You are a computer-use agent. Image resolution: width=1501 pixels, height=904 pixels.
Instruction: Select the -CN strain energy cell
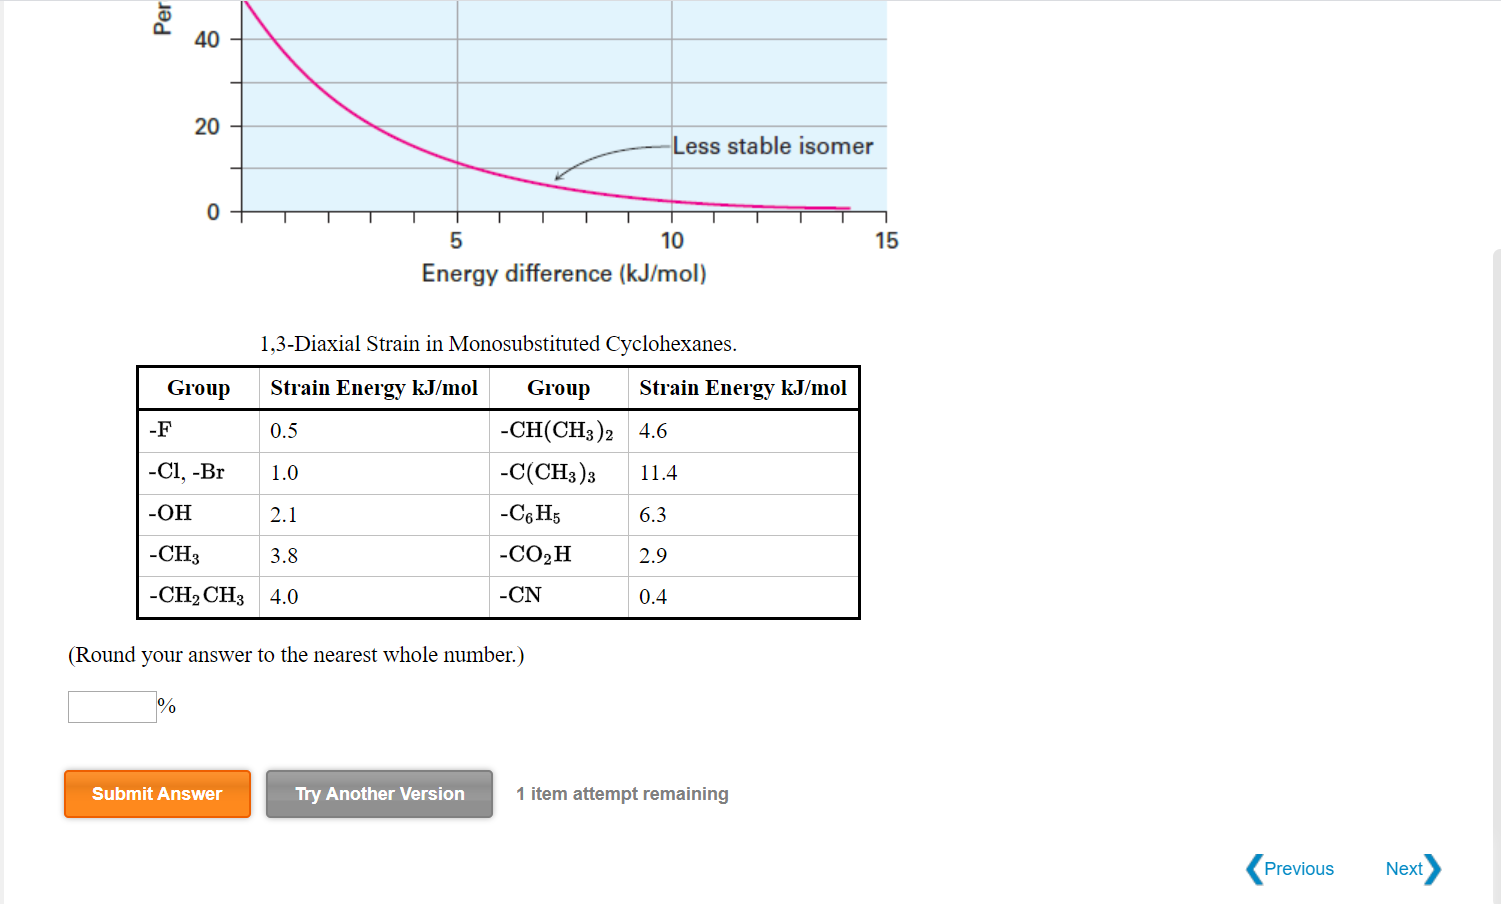pos(651,595)
